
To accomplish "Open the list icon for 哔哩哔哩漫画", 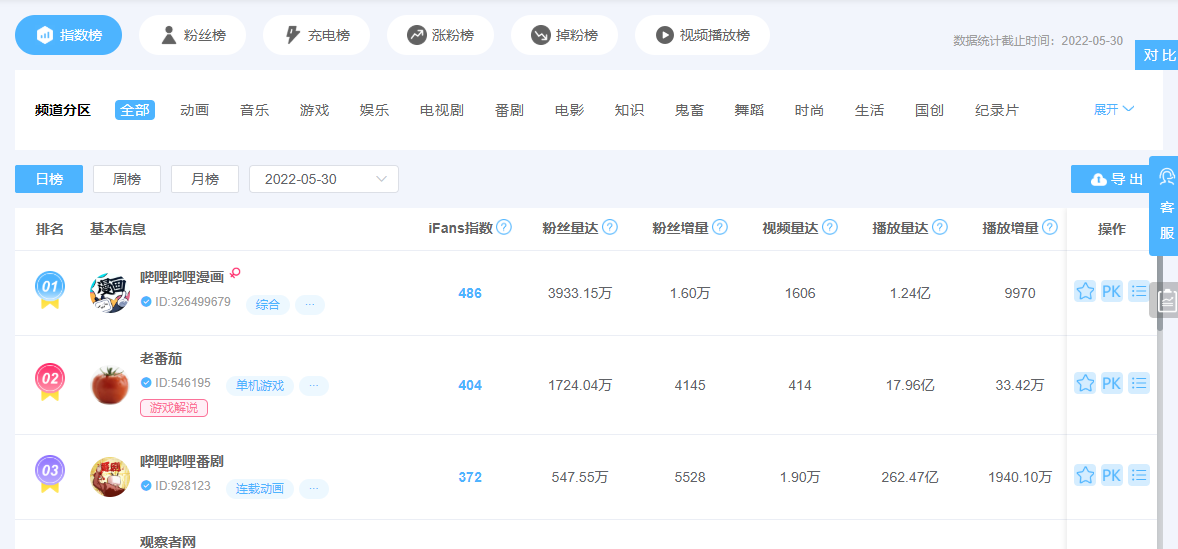I will [x=1139, y=291].
